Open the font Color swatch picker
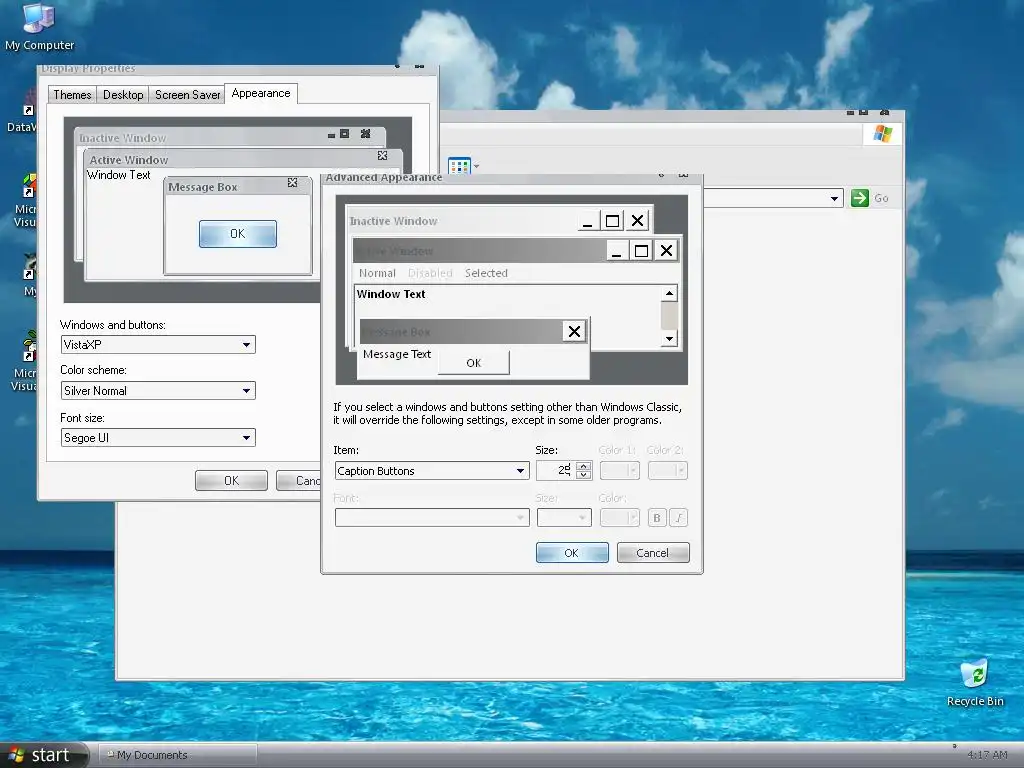The width and height of the screenshot is (1024, 768). (619, 518)
